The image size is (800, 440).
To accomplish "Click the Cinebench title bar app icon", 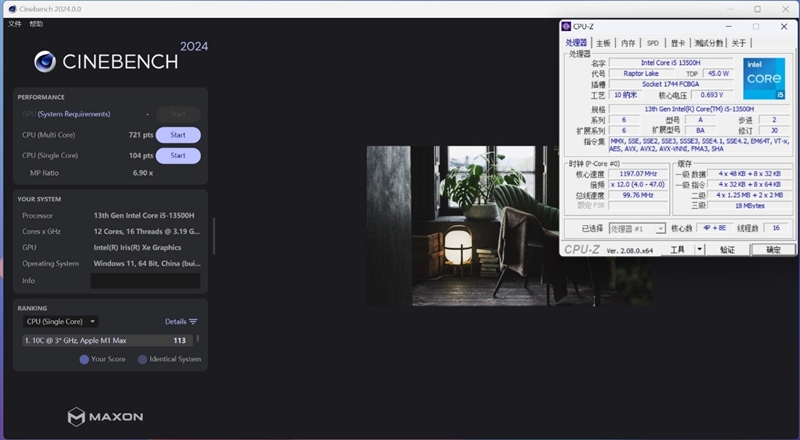I will pyautogui.click(x=8, y=8).
